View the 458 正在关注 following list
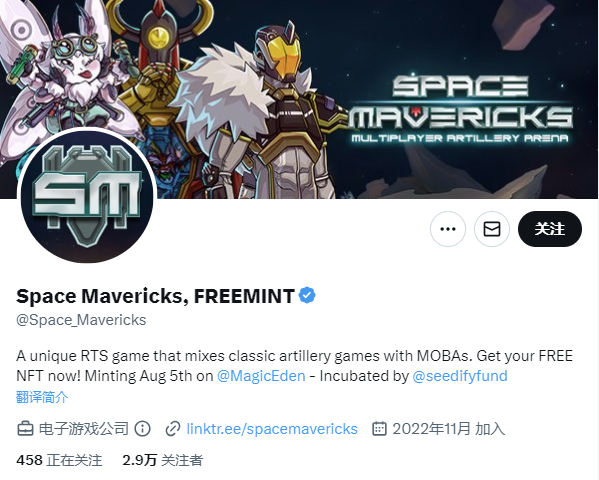The height and width of the screenshot is (480, 599). click(x=59, y=460)
